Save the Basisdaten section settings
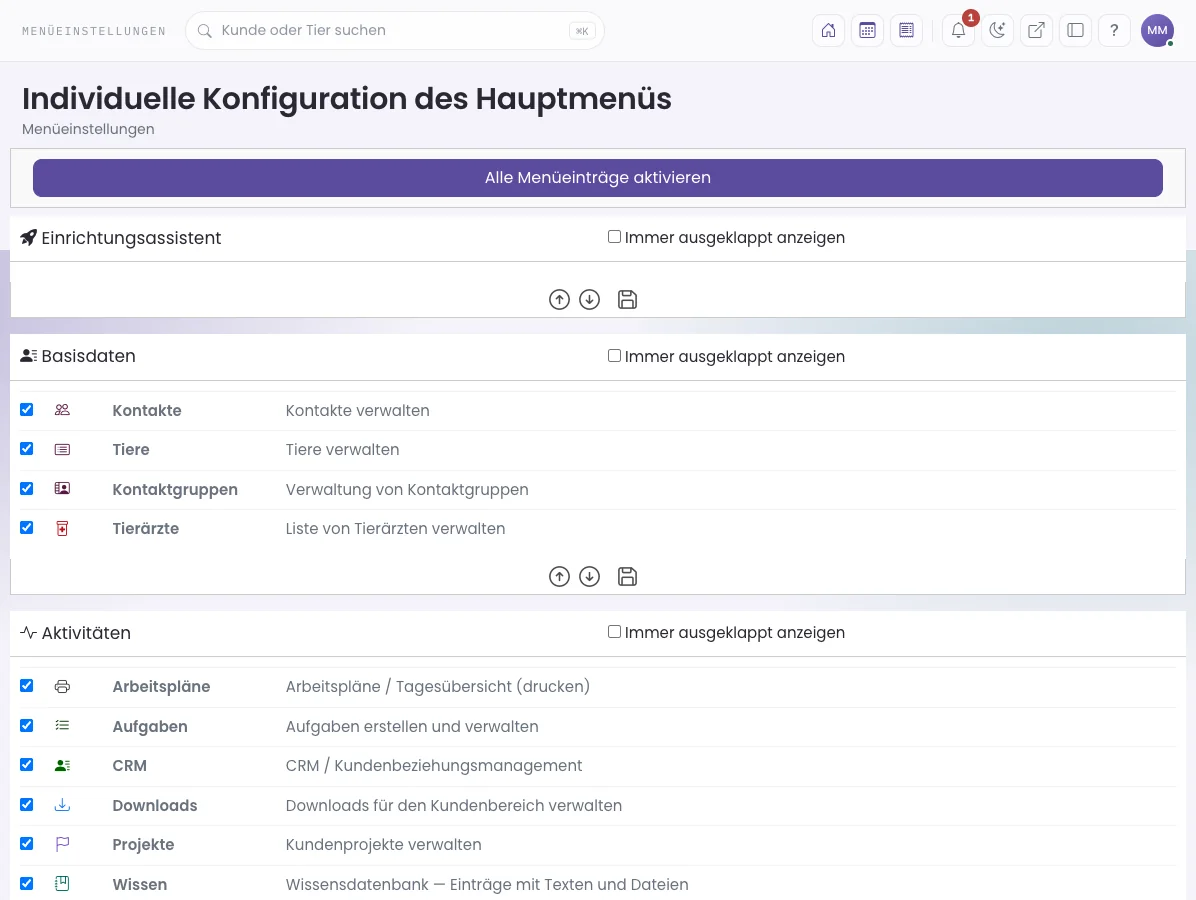 click(x=628, y=577)
